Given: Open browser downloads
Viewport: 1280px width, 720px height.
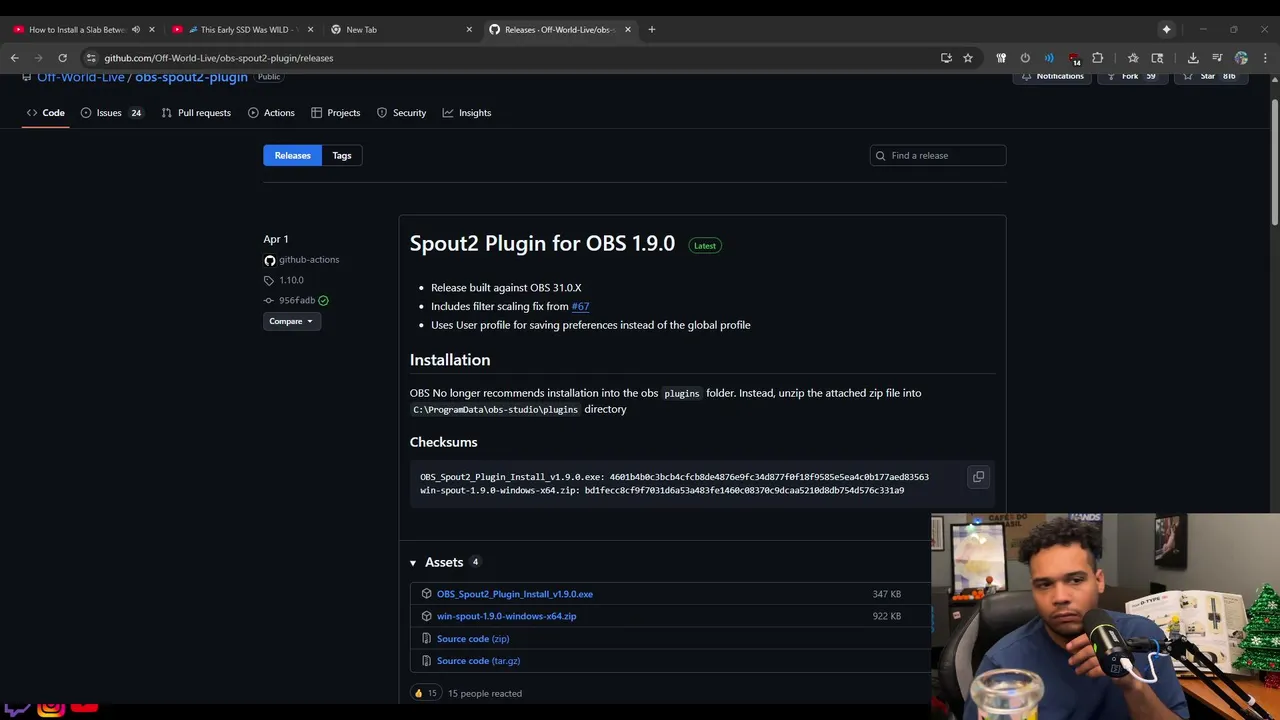Looking at the screenshot, I should (x=1193, y=58).
